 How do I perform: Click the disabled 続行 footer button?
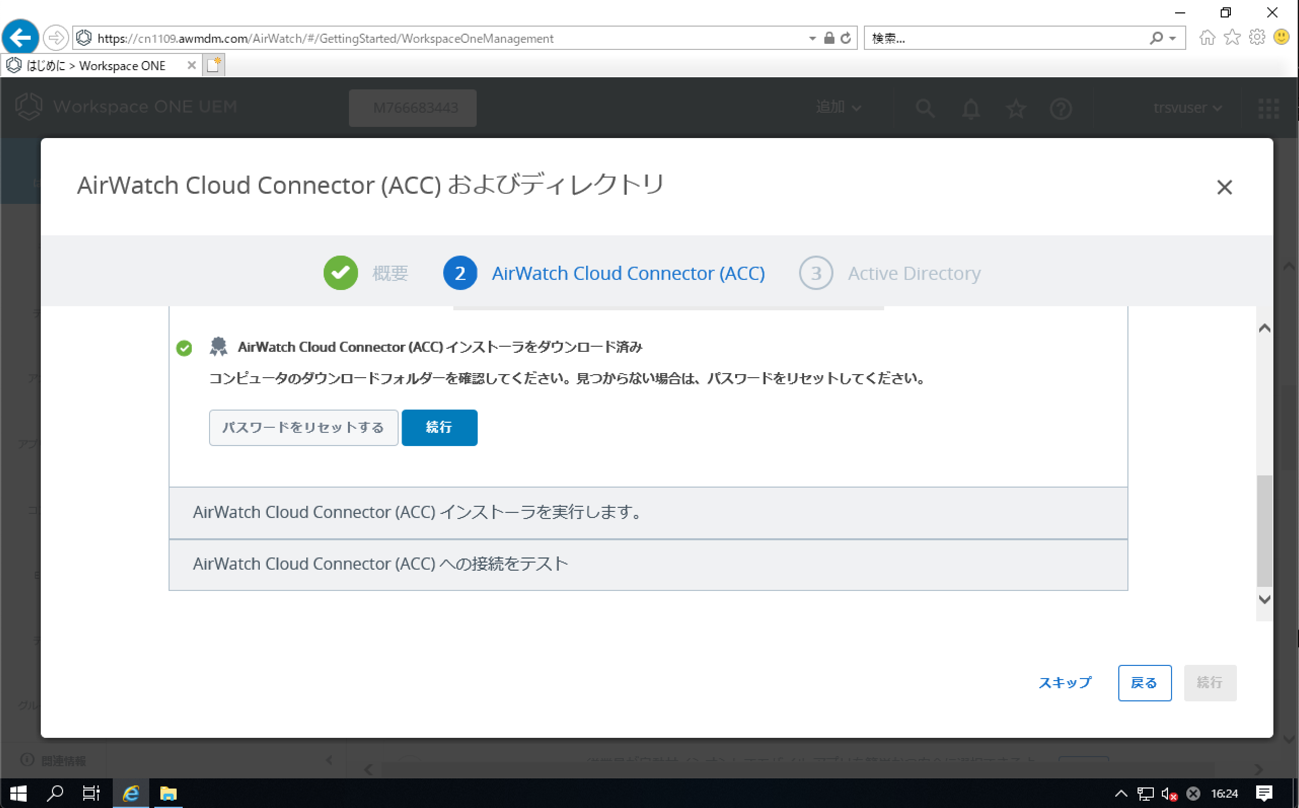click(1210, 683)
